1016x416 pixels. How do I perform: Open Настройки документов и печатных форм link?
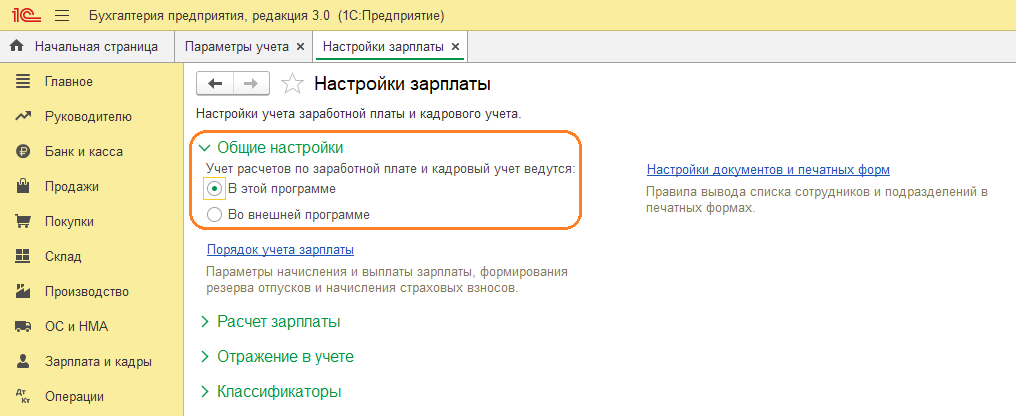tap(768, 170)
